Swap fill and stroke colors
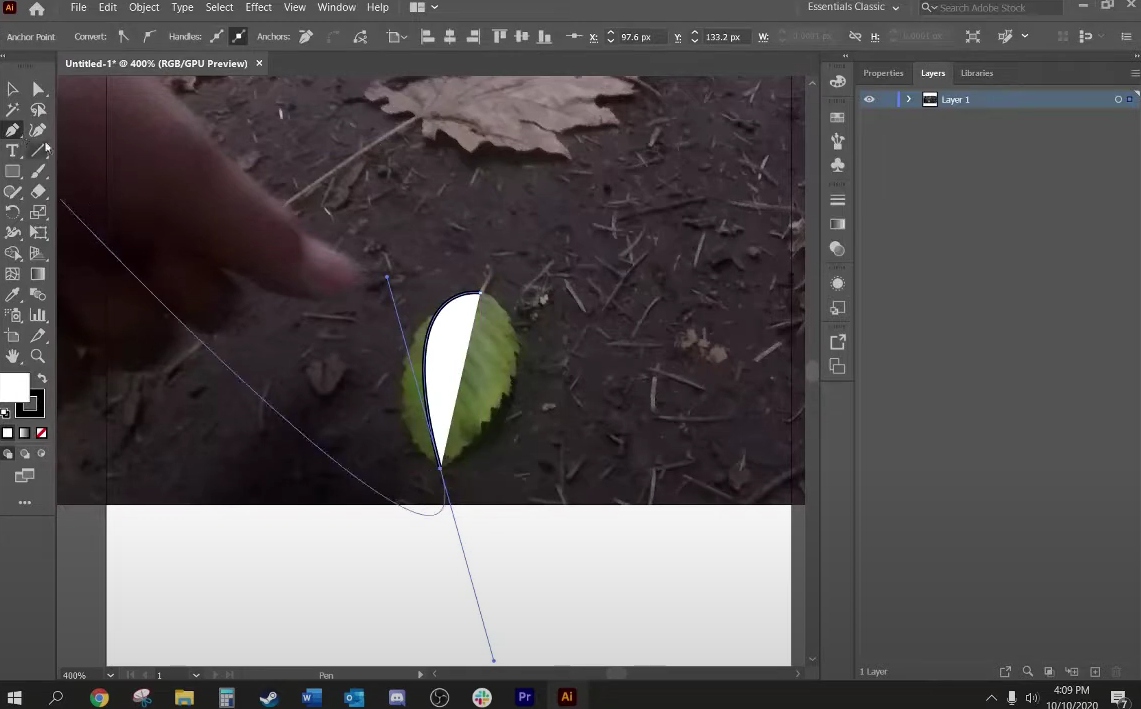 tap(42, 379)
